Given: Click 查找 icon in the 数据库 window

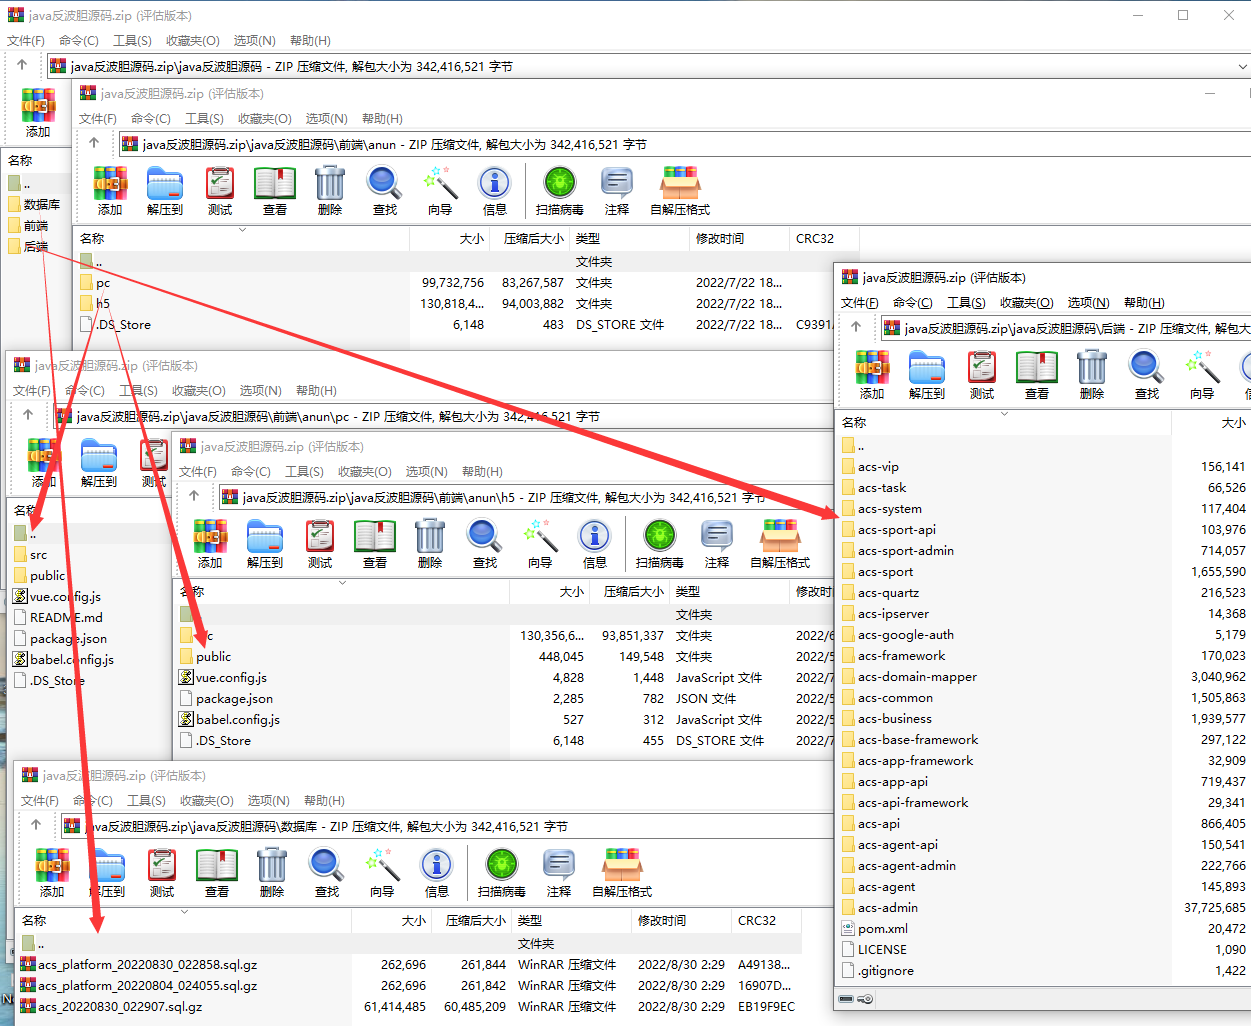Looking at the screenshot, I should [x=327, y=865].
